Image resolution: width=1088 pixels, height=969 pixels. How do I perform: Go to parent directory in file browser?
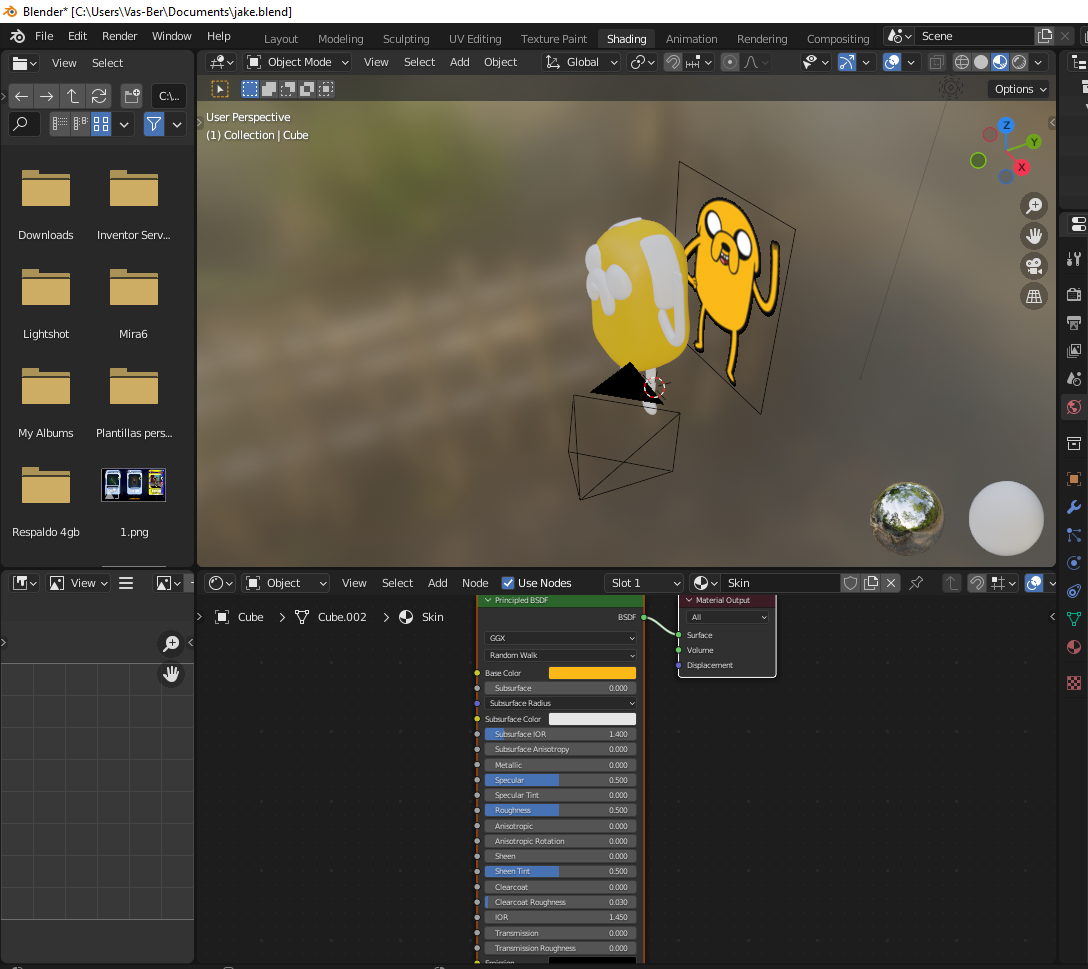tap(73, 96)
